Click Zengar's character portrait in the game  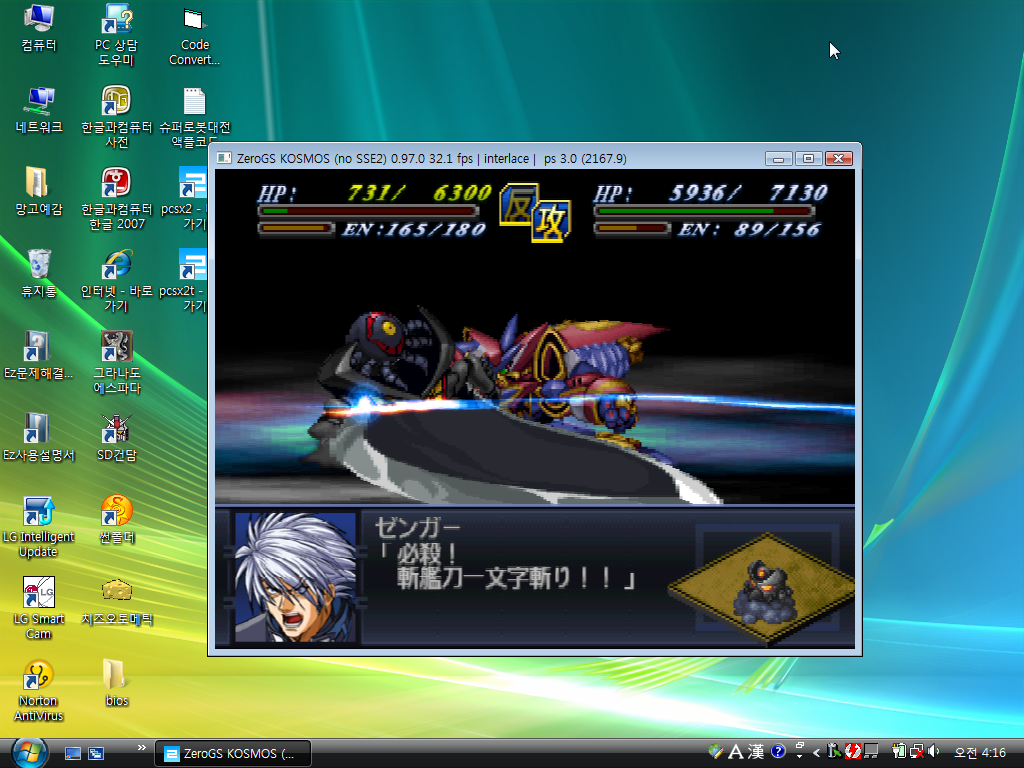click(x=296, y=577)
